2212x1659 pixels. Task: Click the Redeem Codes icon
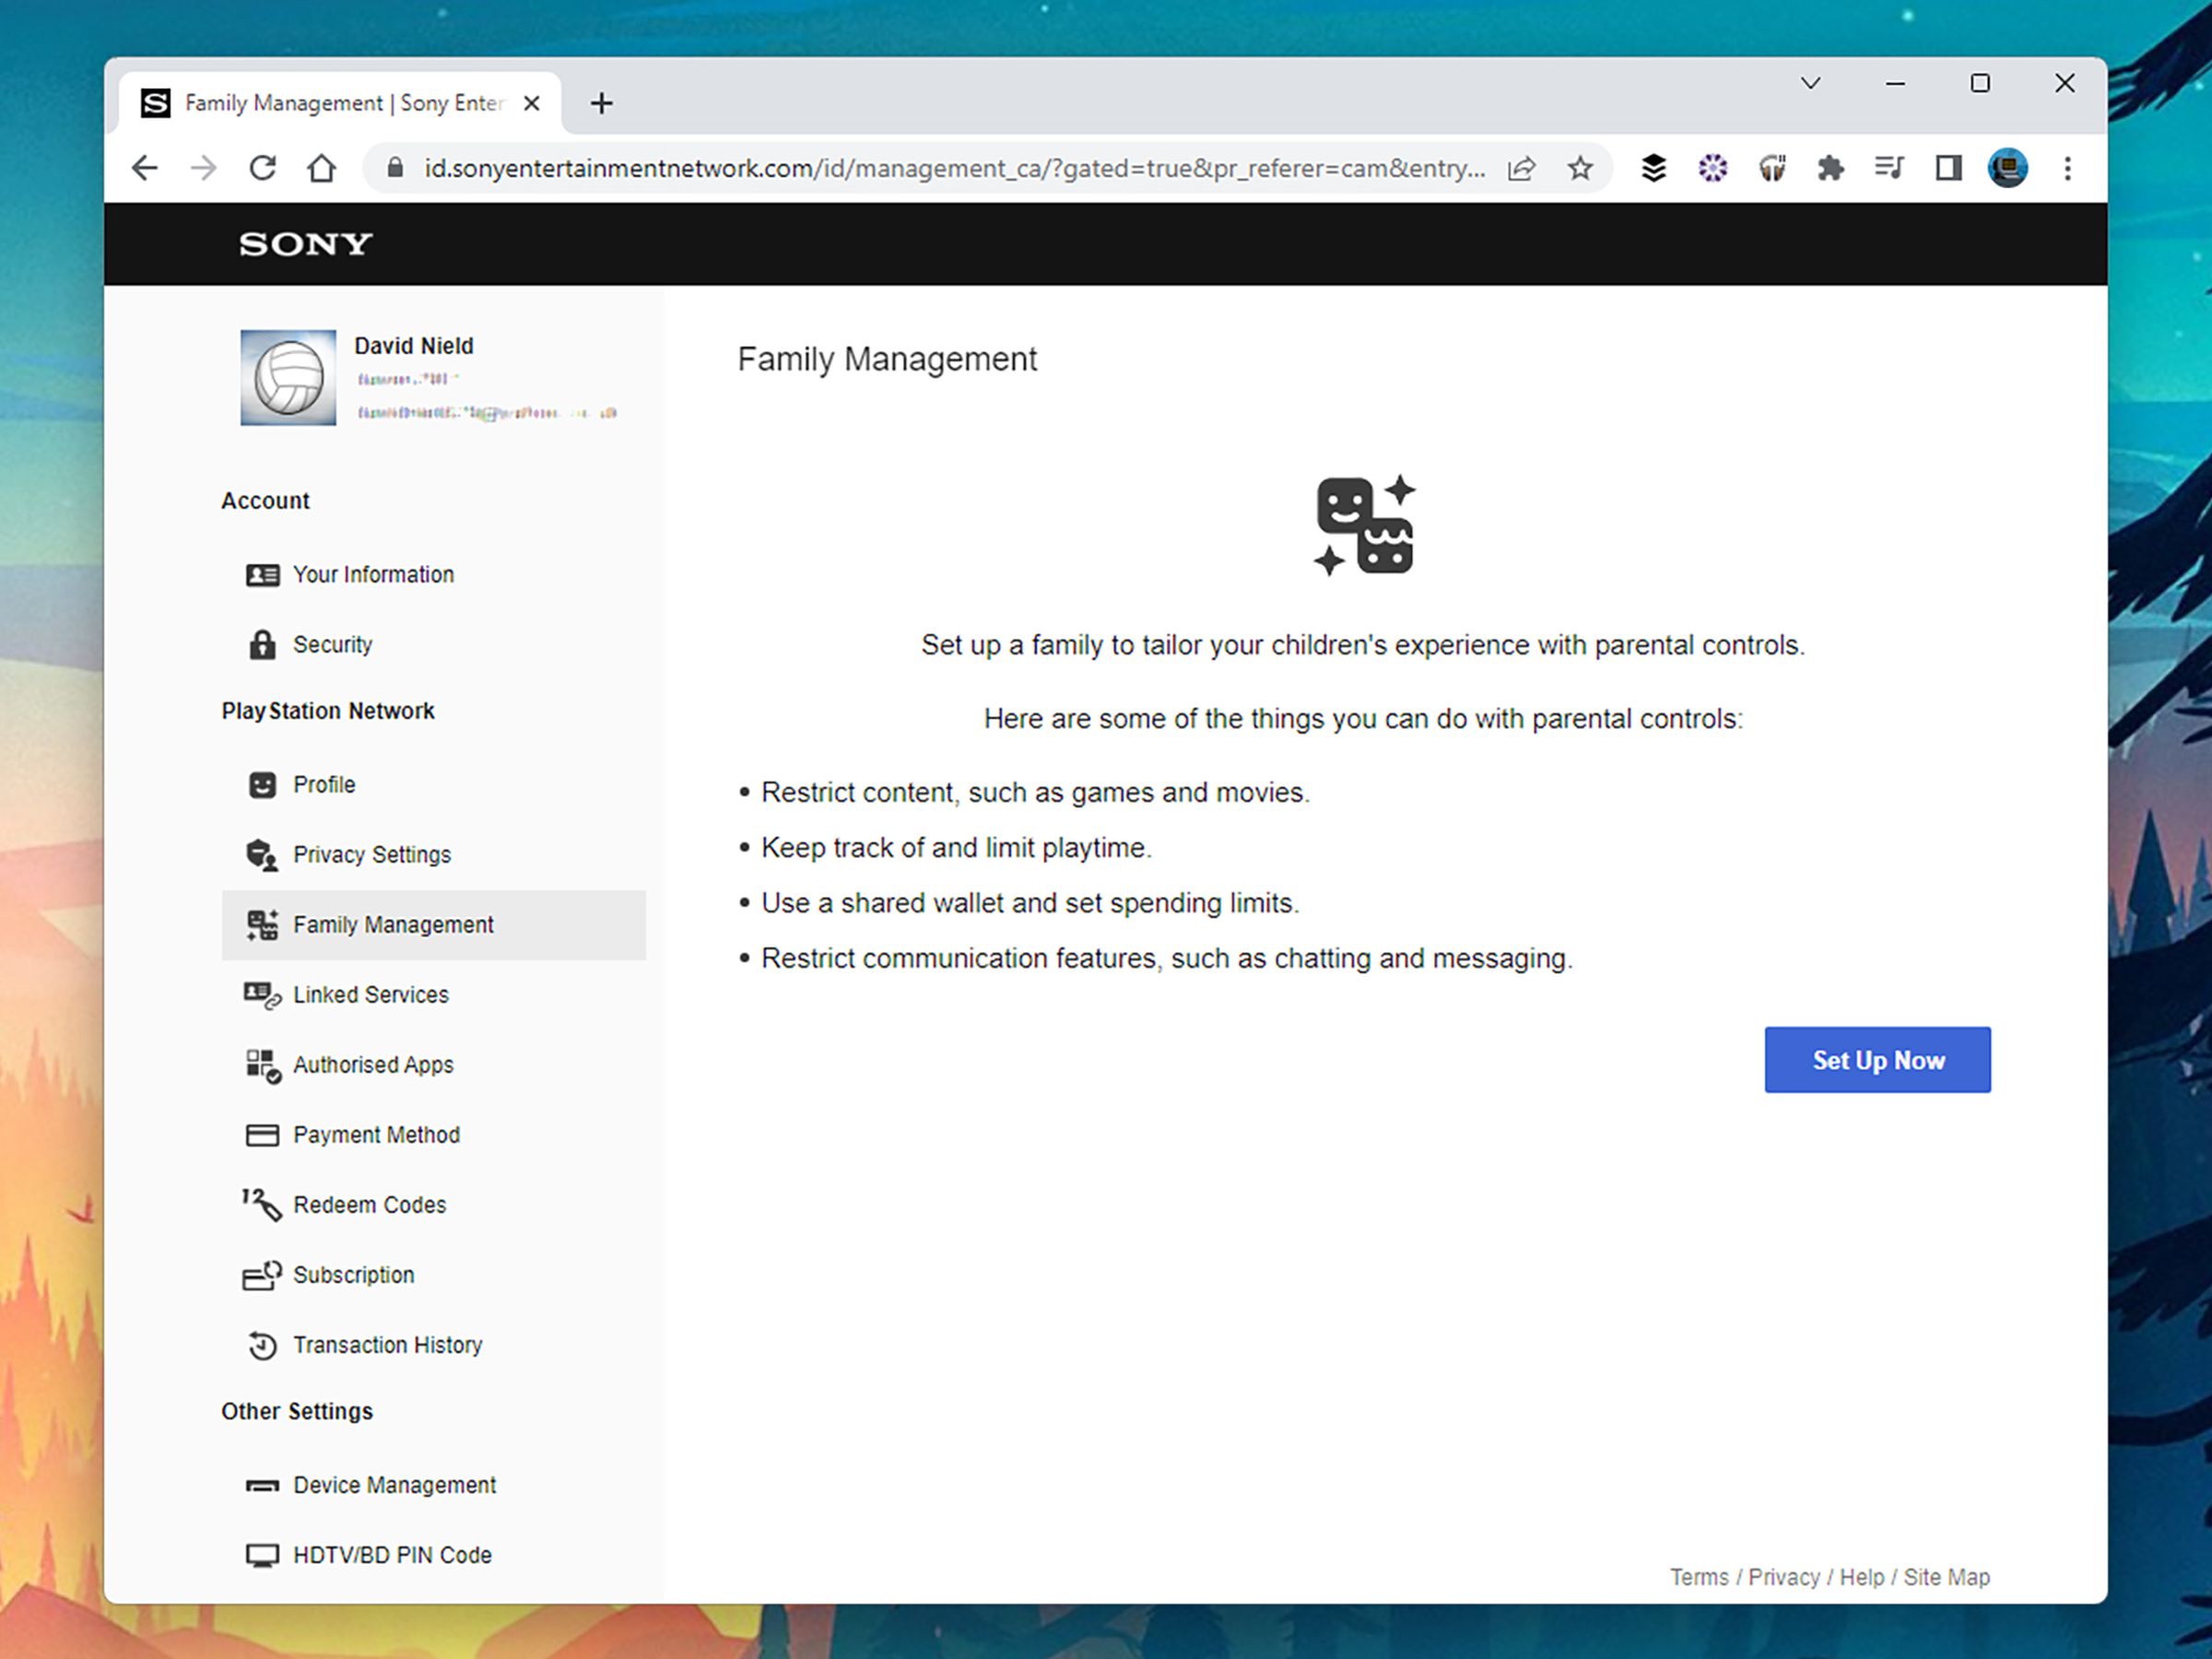[x=262, y=1205]
